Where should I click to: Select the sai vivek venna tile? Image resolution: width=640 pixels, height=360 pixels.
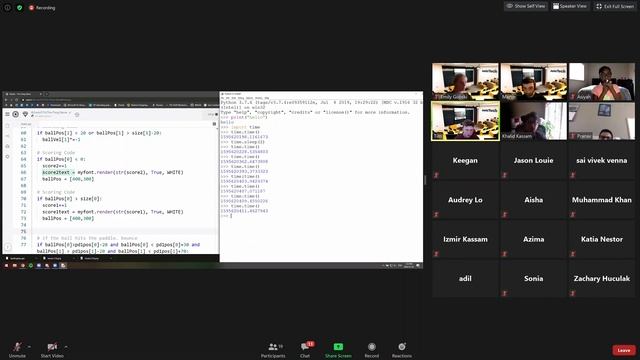coord(602,160)
